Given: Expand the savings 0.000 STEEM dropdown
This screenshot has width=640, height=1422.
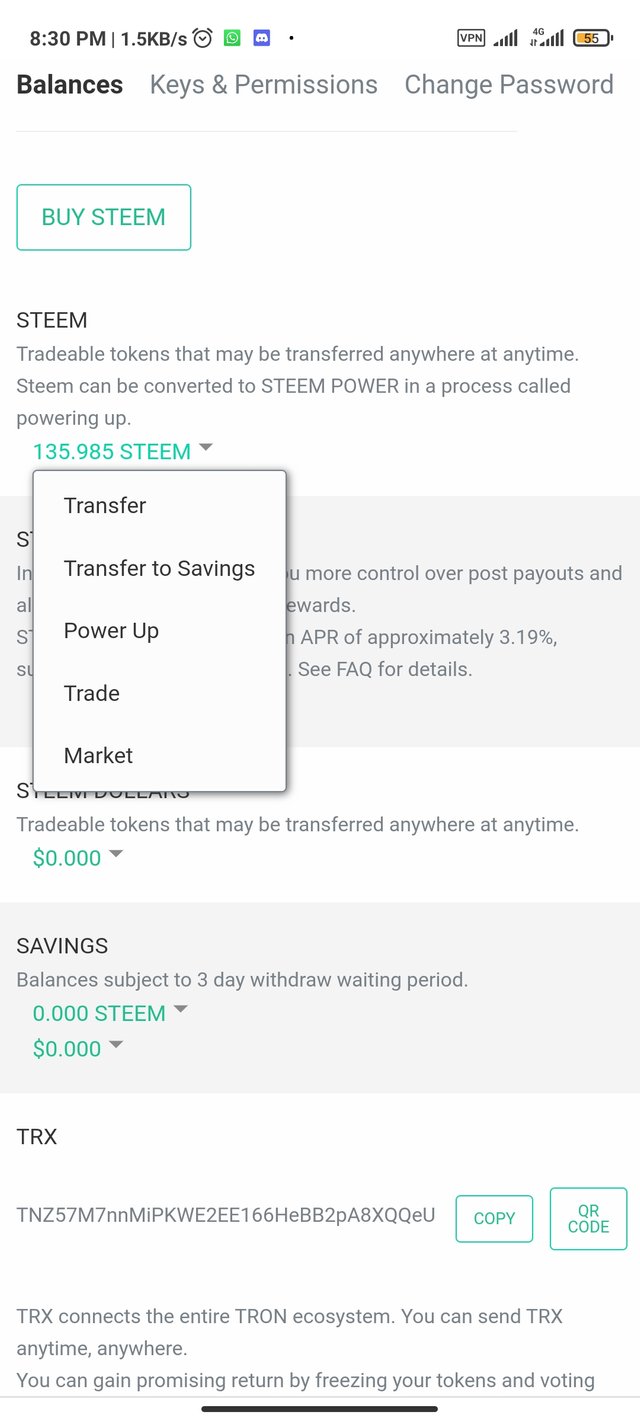Looking at the screenshot, I should click(110, 1013).
